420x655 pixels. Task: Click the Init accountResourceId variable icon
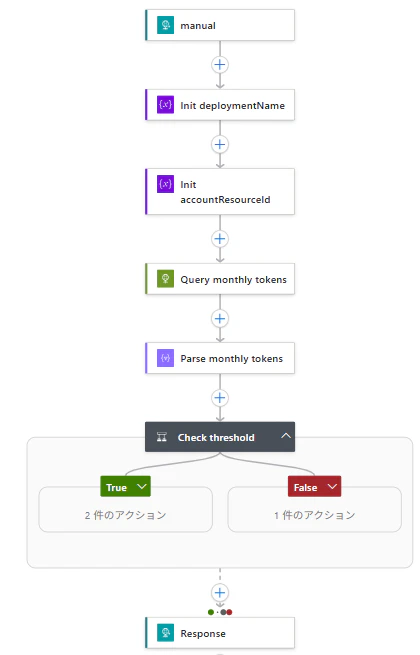[165, 184]
